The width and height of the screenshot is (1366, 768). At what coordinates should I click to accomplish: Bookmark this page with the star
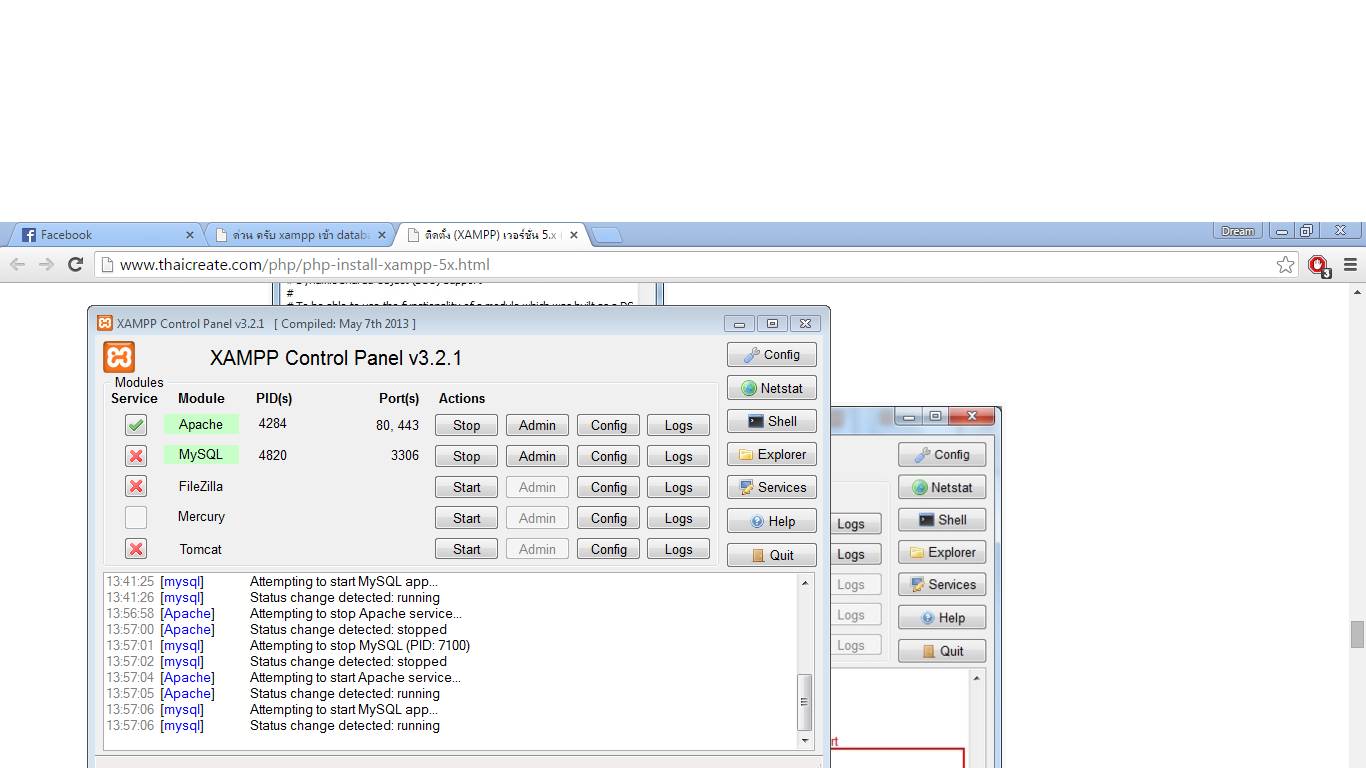(x=1285, y=265)
